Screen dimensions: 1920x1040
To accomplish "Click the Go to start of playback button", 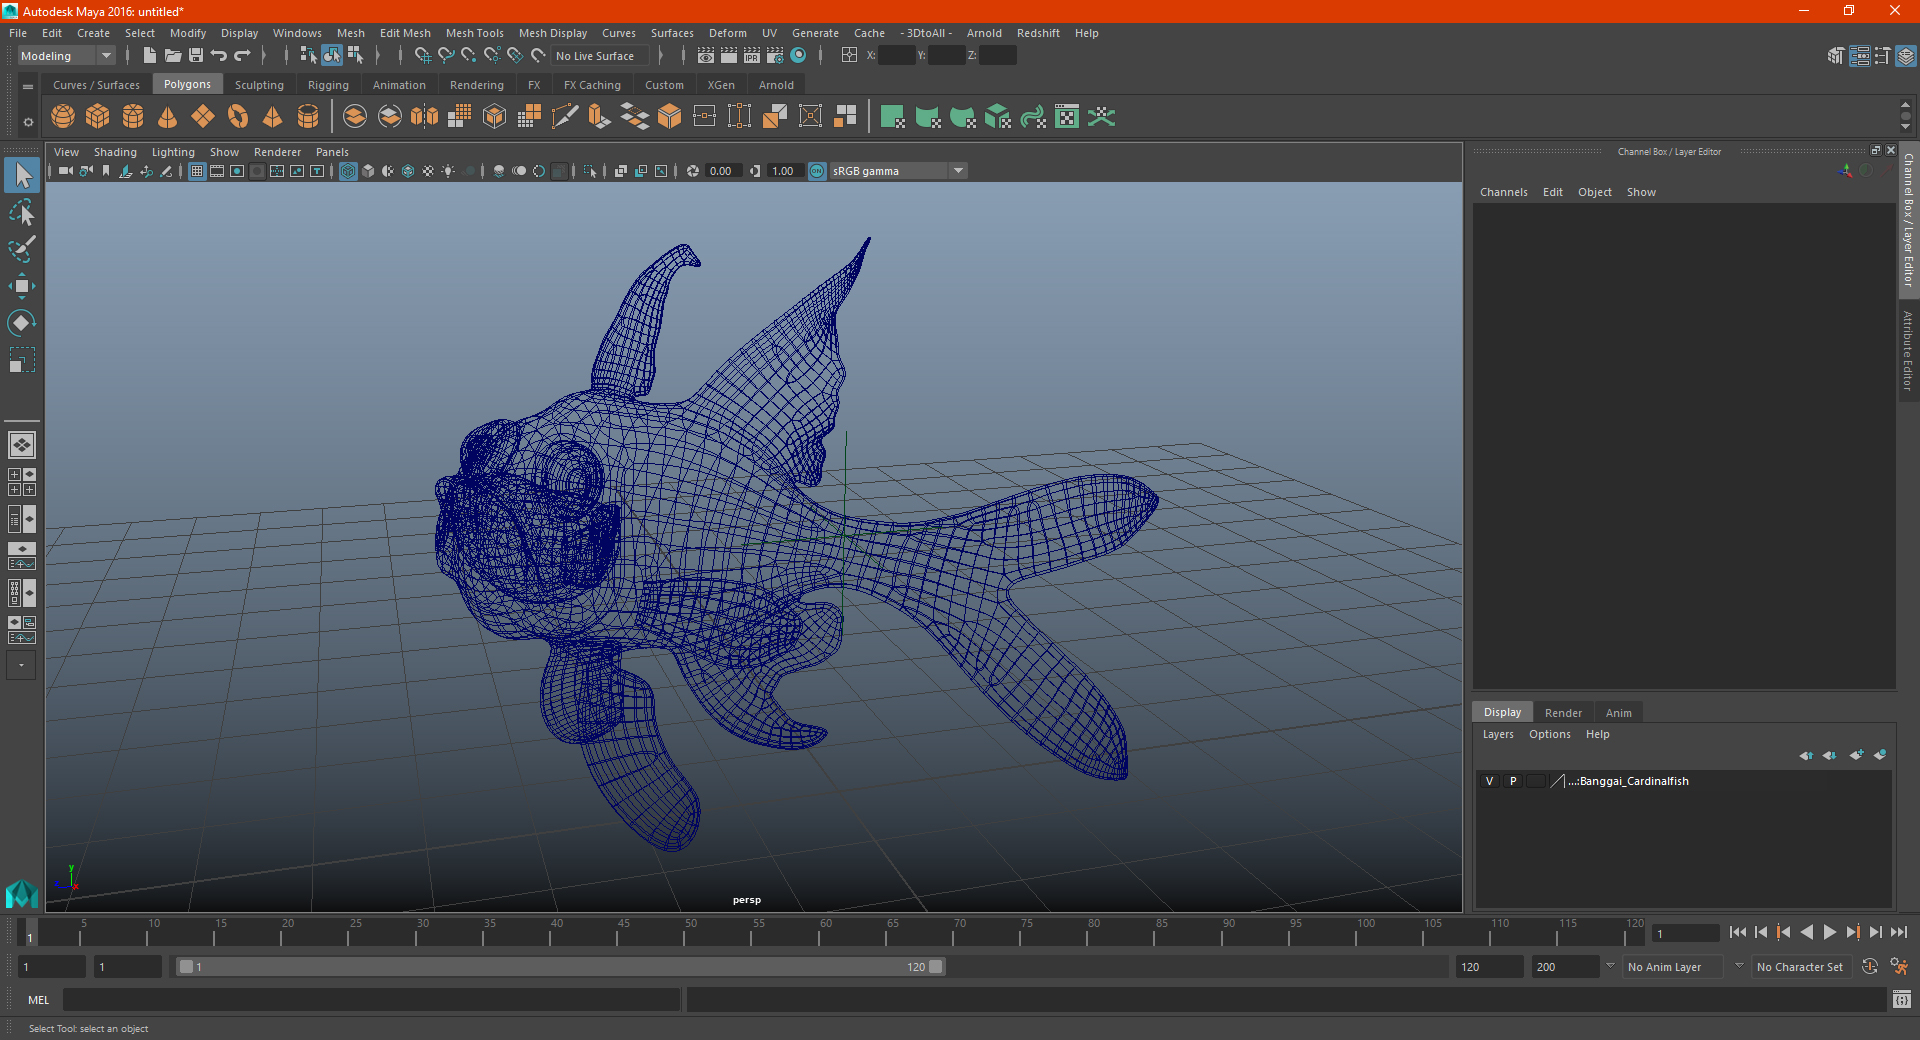I will tap(1738, 932).
